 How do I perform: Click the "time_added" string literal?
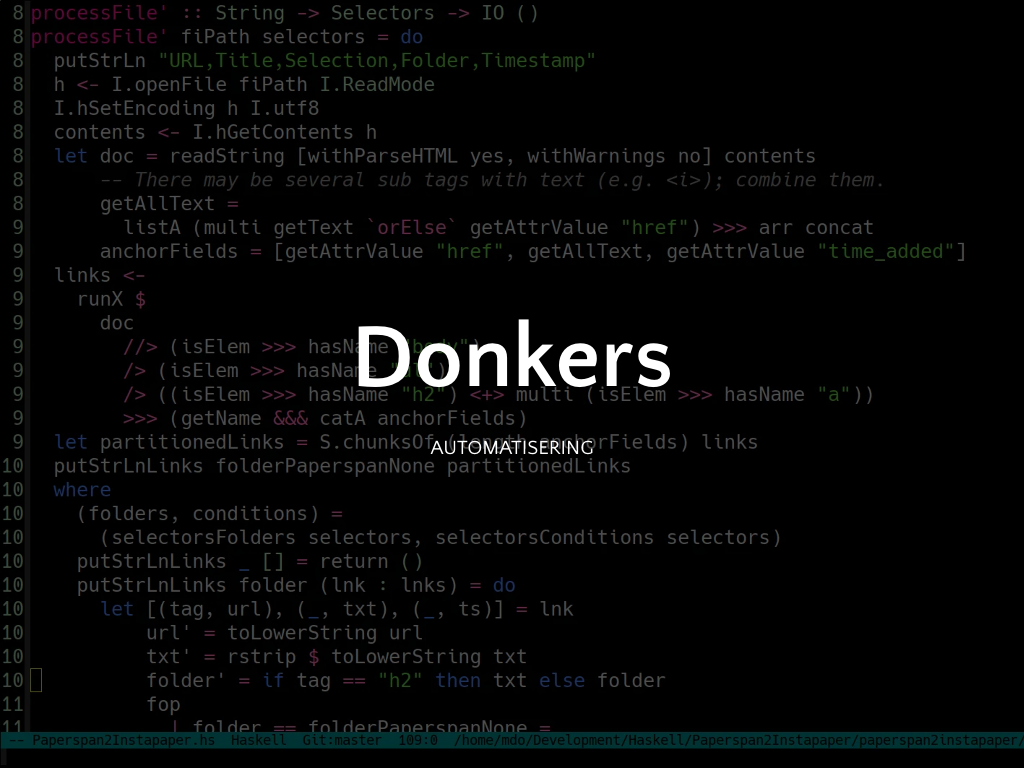pos(886,251)
